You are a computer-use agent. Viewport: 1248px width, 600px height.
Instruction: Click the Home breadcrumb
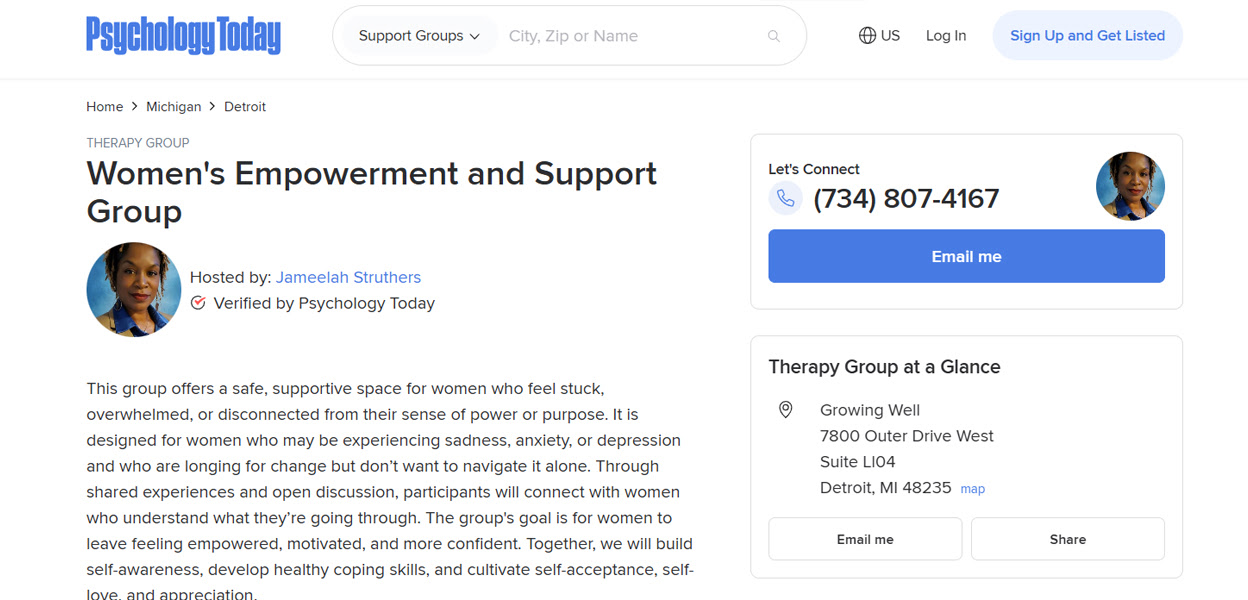pyautogui.click(x=104, y=106)
